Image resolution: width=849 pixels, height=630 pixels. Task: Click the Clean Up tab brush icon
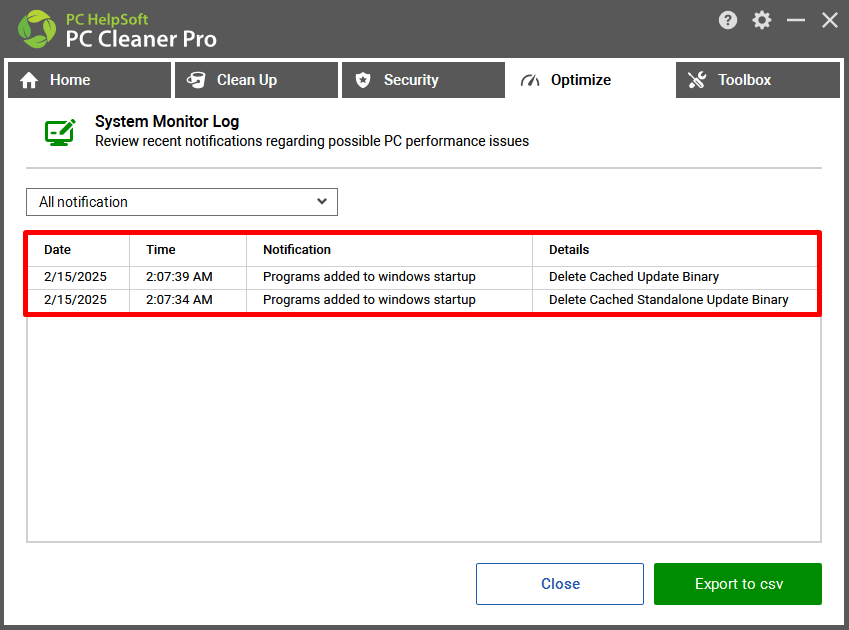pos(196,80)
